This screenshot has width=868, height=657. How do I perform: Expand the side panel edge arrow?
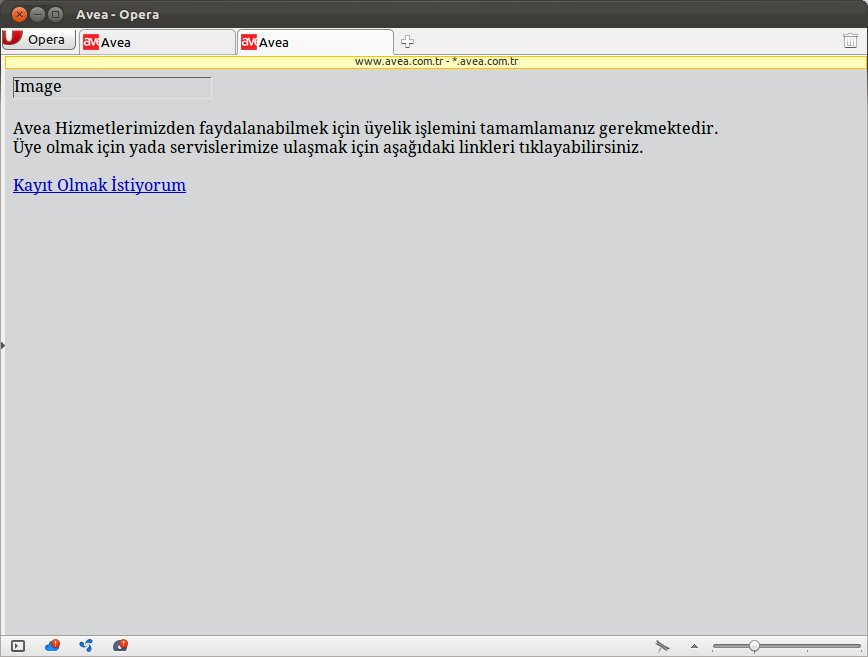[x=3, y=345]
